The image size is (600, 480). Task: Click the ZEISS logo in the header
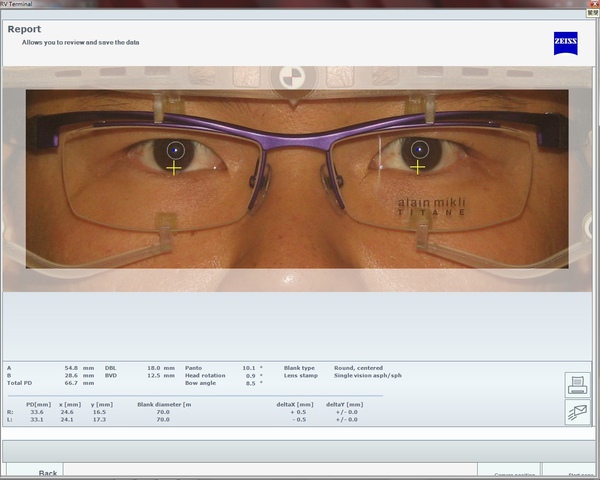[x=566, y=43]
